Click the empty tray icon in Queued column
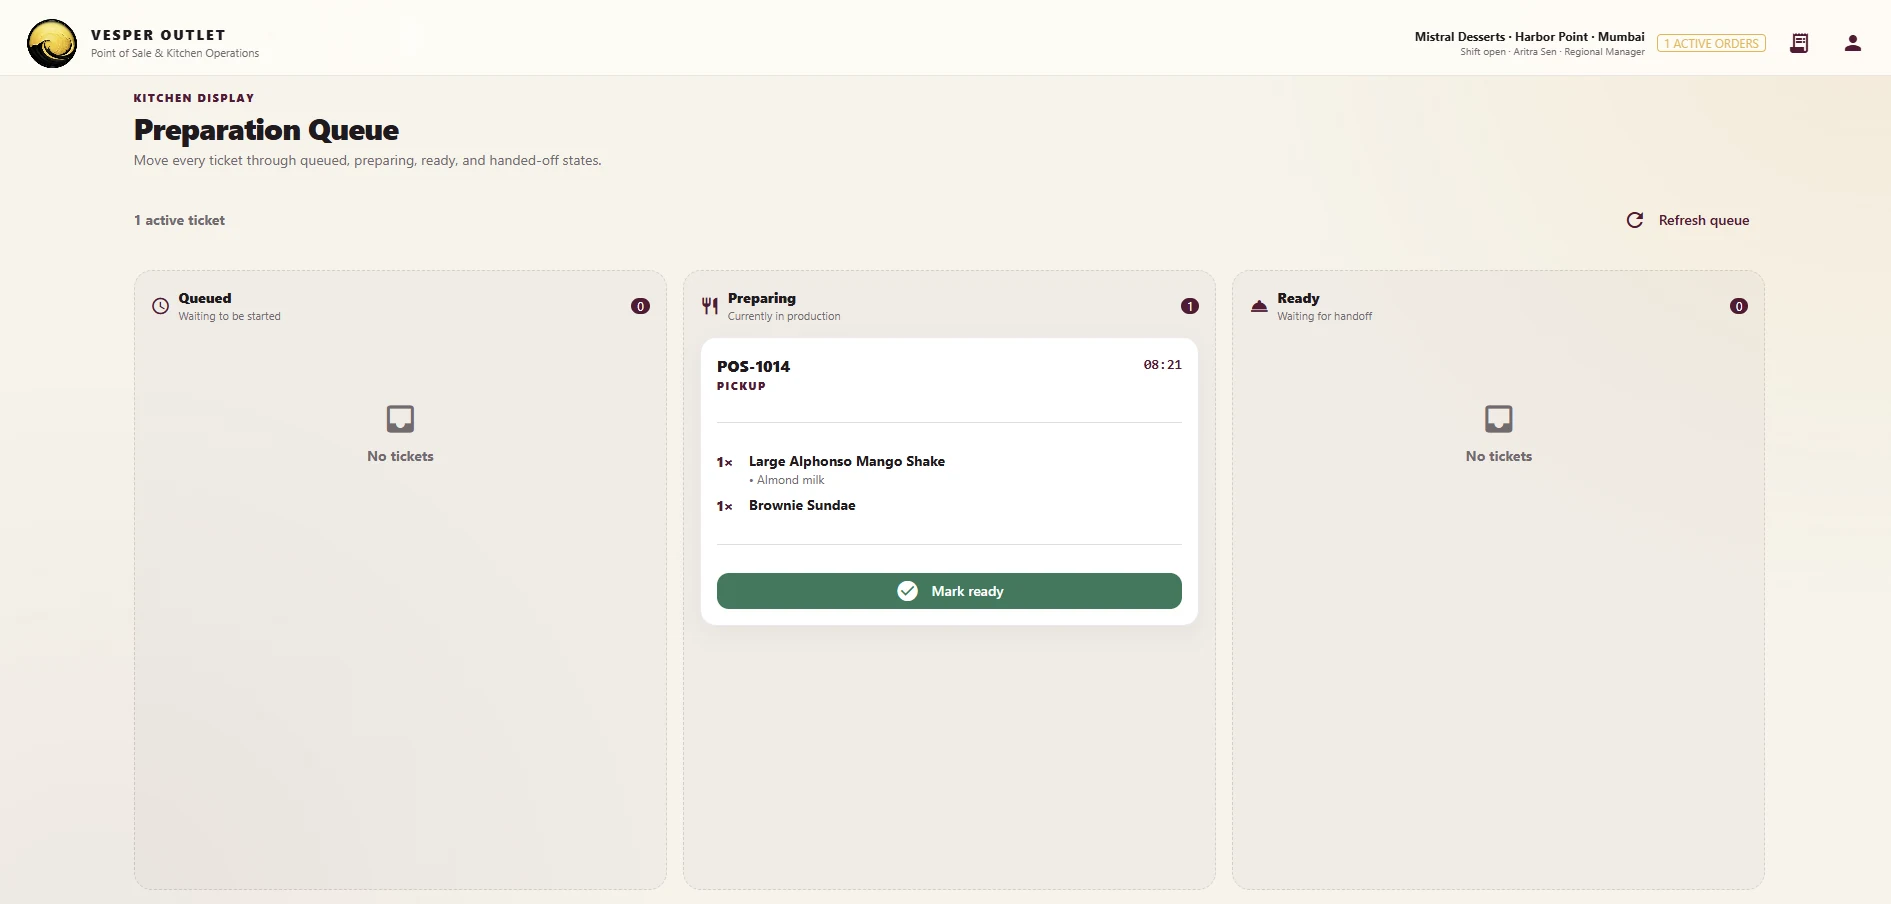1891x904 pixels. [400, 418]
